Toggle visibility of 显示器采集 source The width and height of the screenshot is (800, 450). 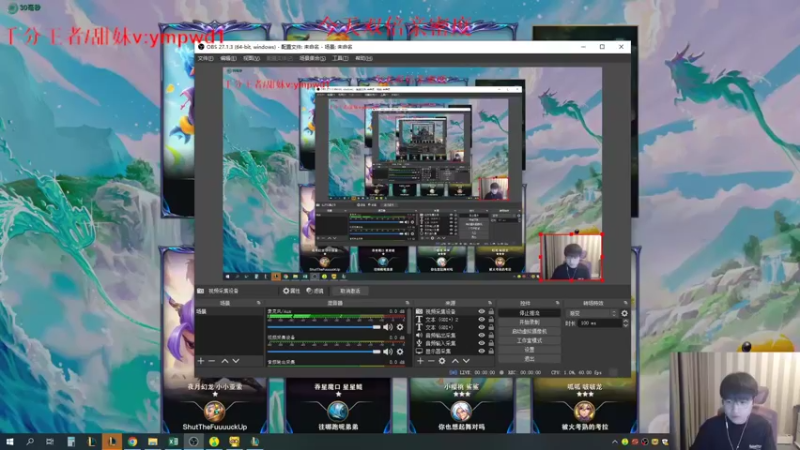[481, 351]
